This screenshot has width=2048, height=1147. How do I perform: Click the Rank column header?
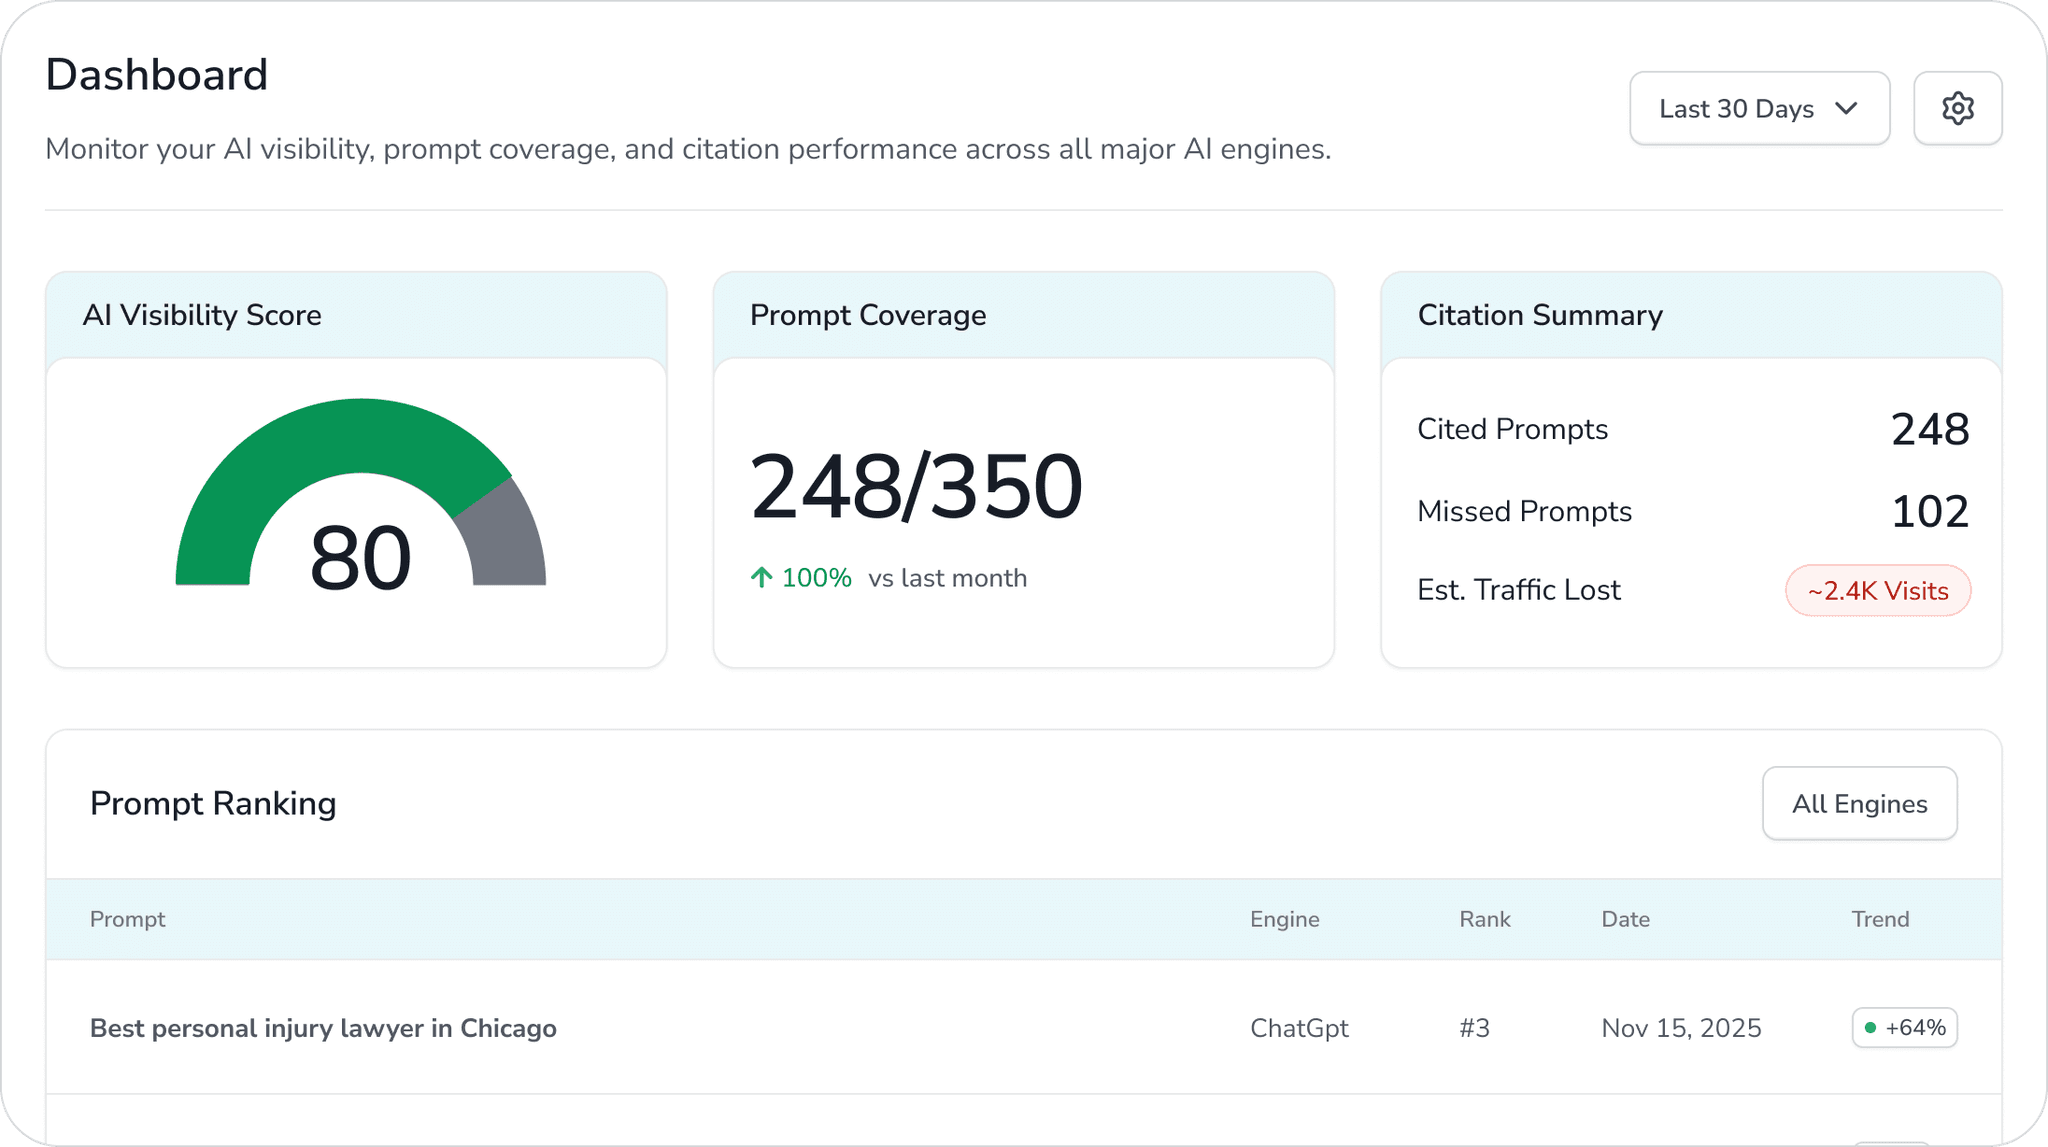coord(1484,919)
